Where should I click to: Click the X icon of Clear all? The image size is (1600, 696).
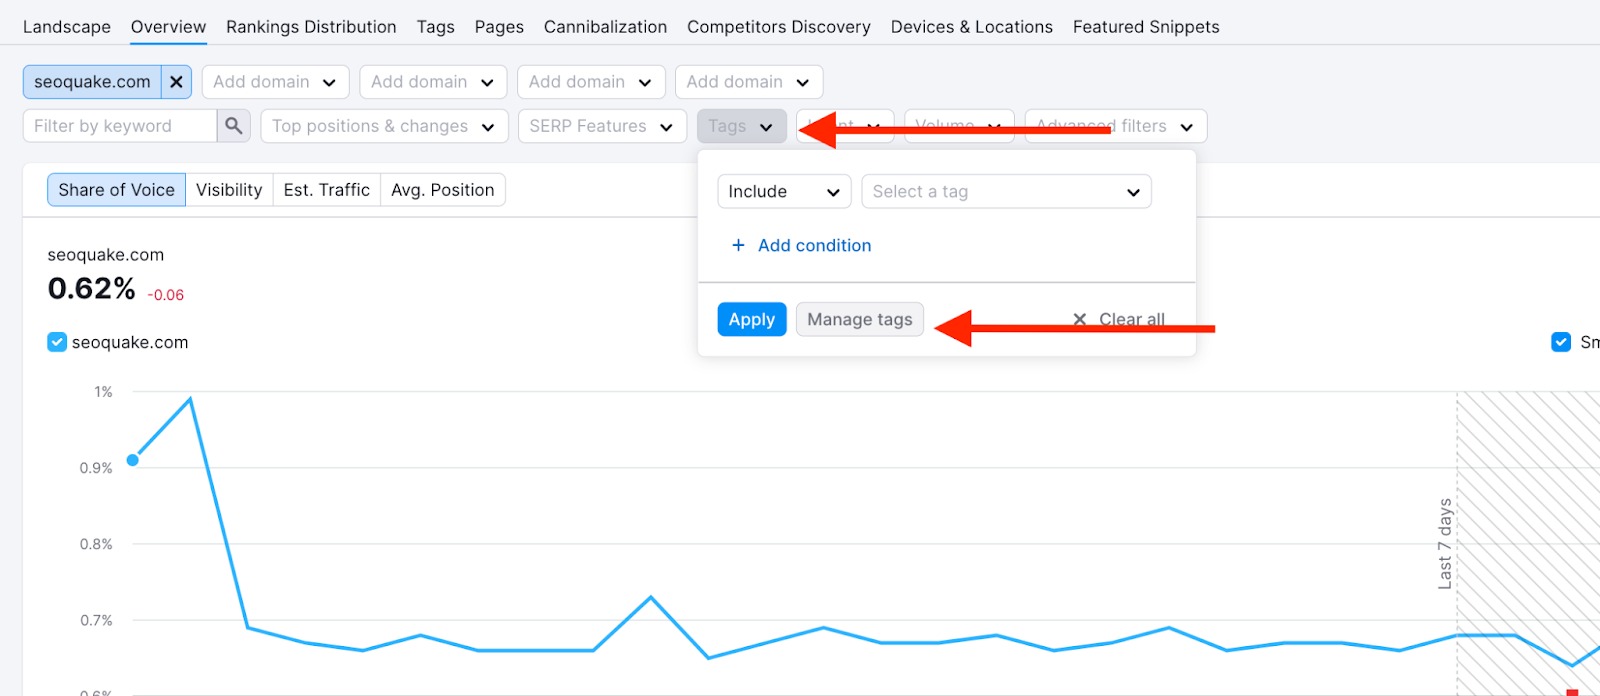point(1079,320)
